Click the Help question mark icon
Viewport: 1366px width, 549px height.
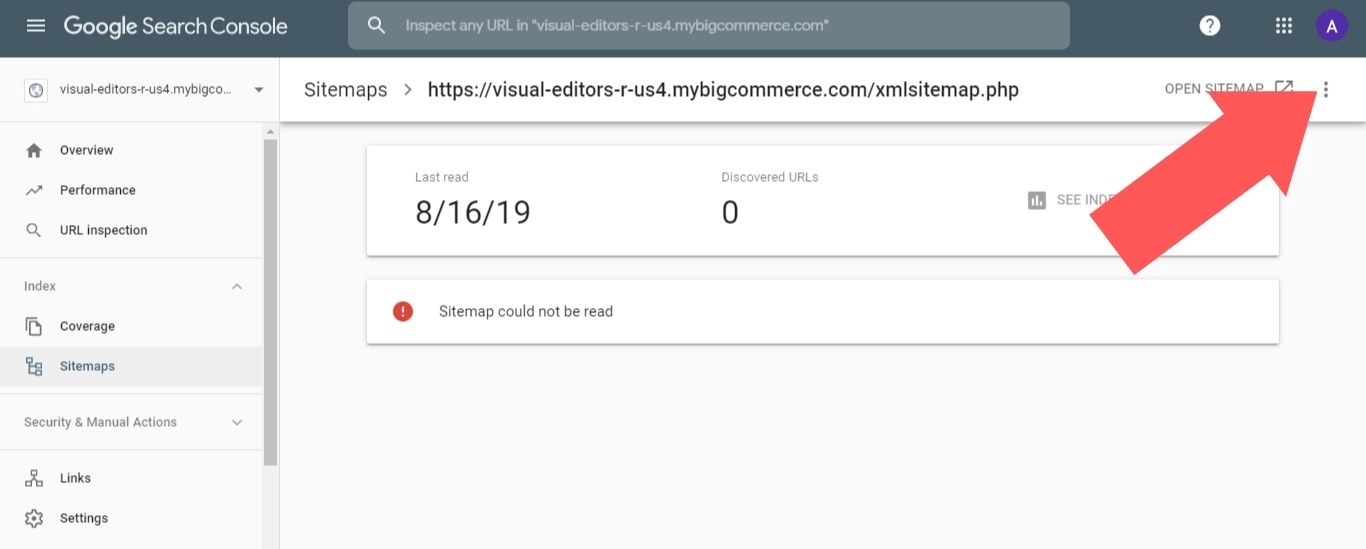click(x=1210, y=26)
